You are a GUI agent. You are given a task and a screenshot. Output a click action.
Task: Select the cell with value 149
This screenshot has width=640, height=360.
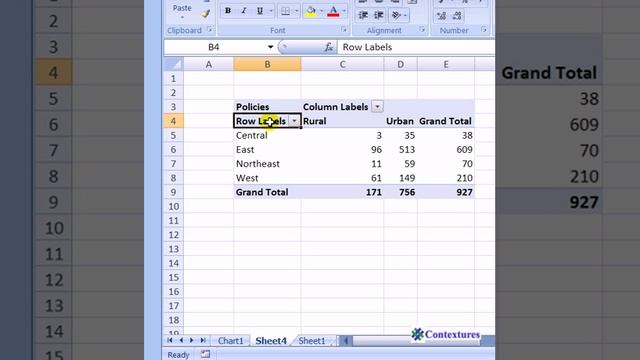point(400,178)
